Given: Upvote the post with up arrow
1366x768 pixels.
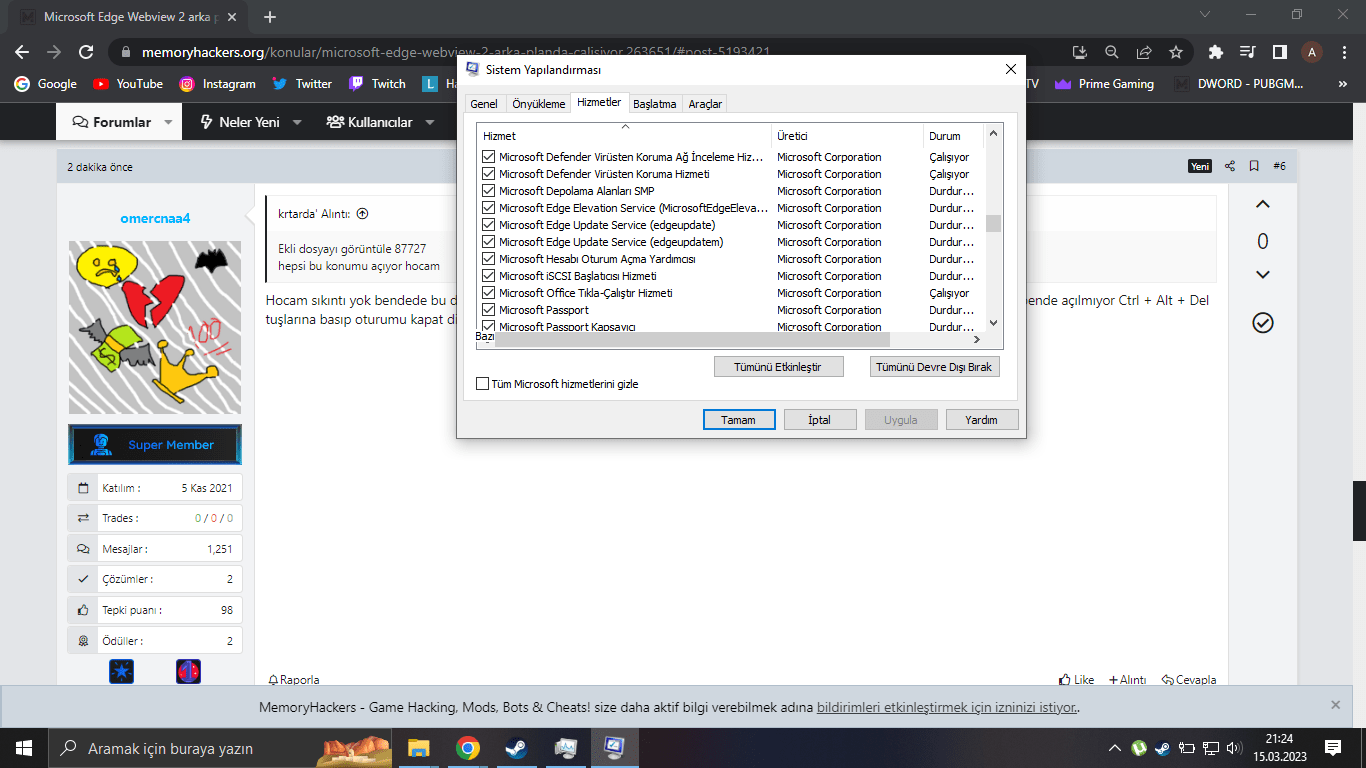Looking at the screenshot, I should 1262,204.
